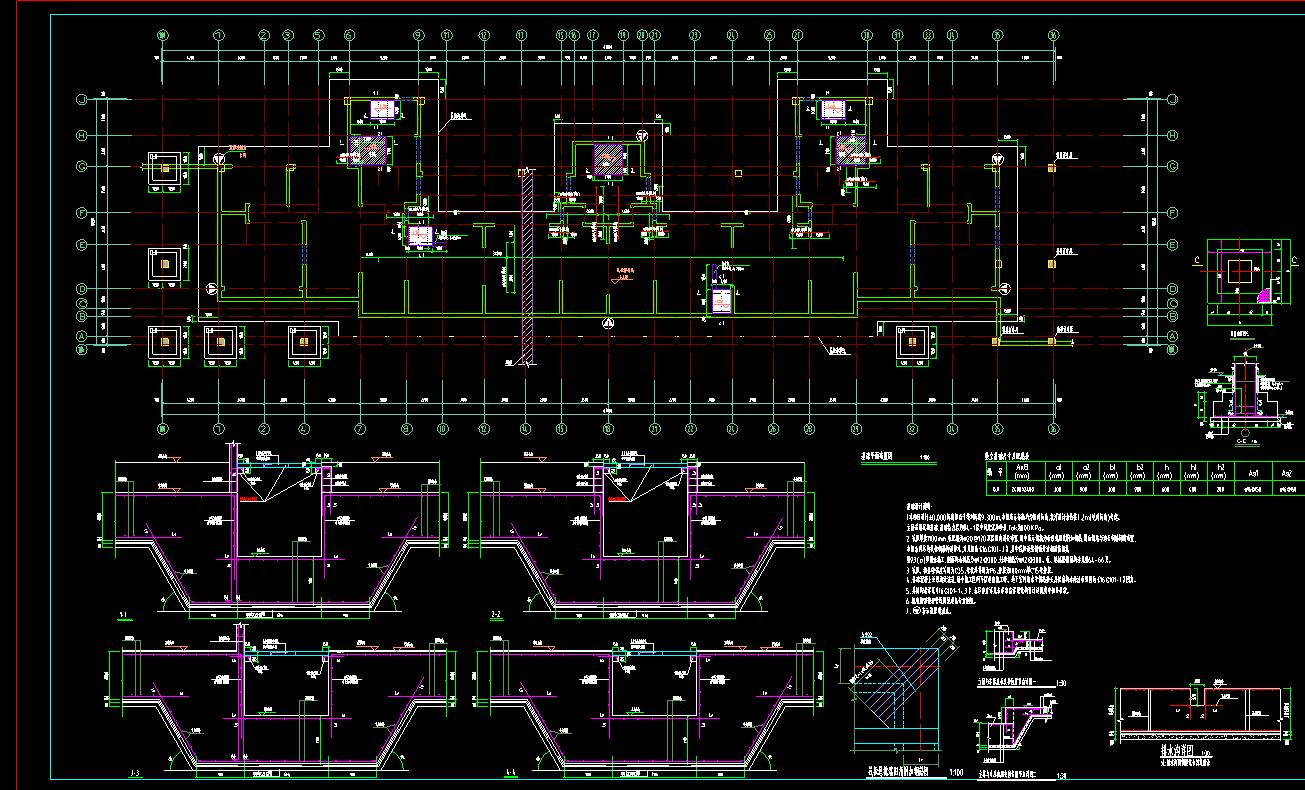Click grid axis bubble J on left side
The height and width of the screenshot is (790, 1305).
81,99
